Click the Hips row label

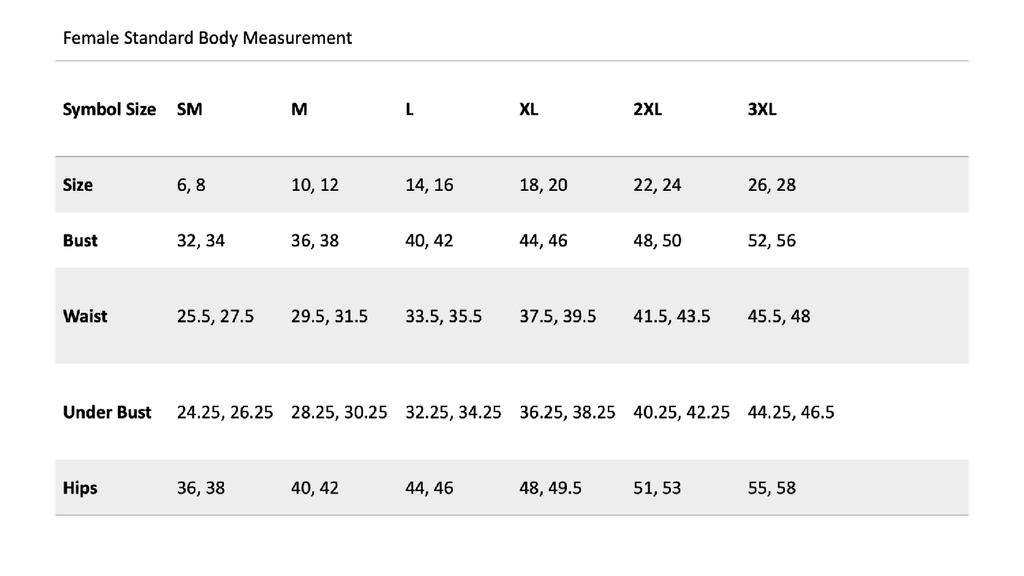80,488
